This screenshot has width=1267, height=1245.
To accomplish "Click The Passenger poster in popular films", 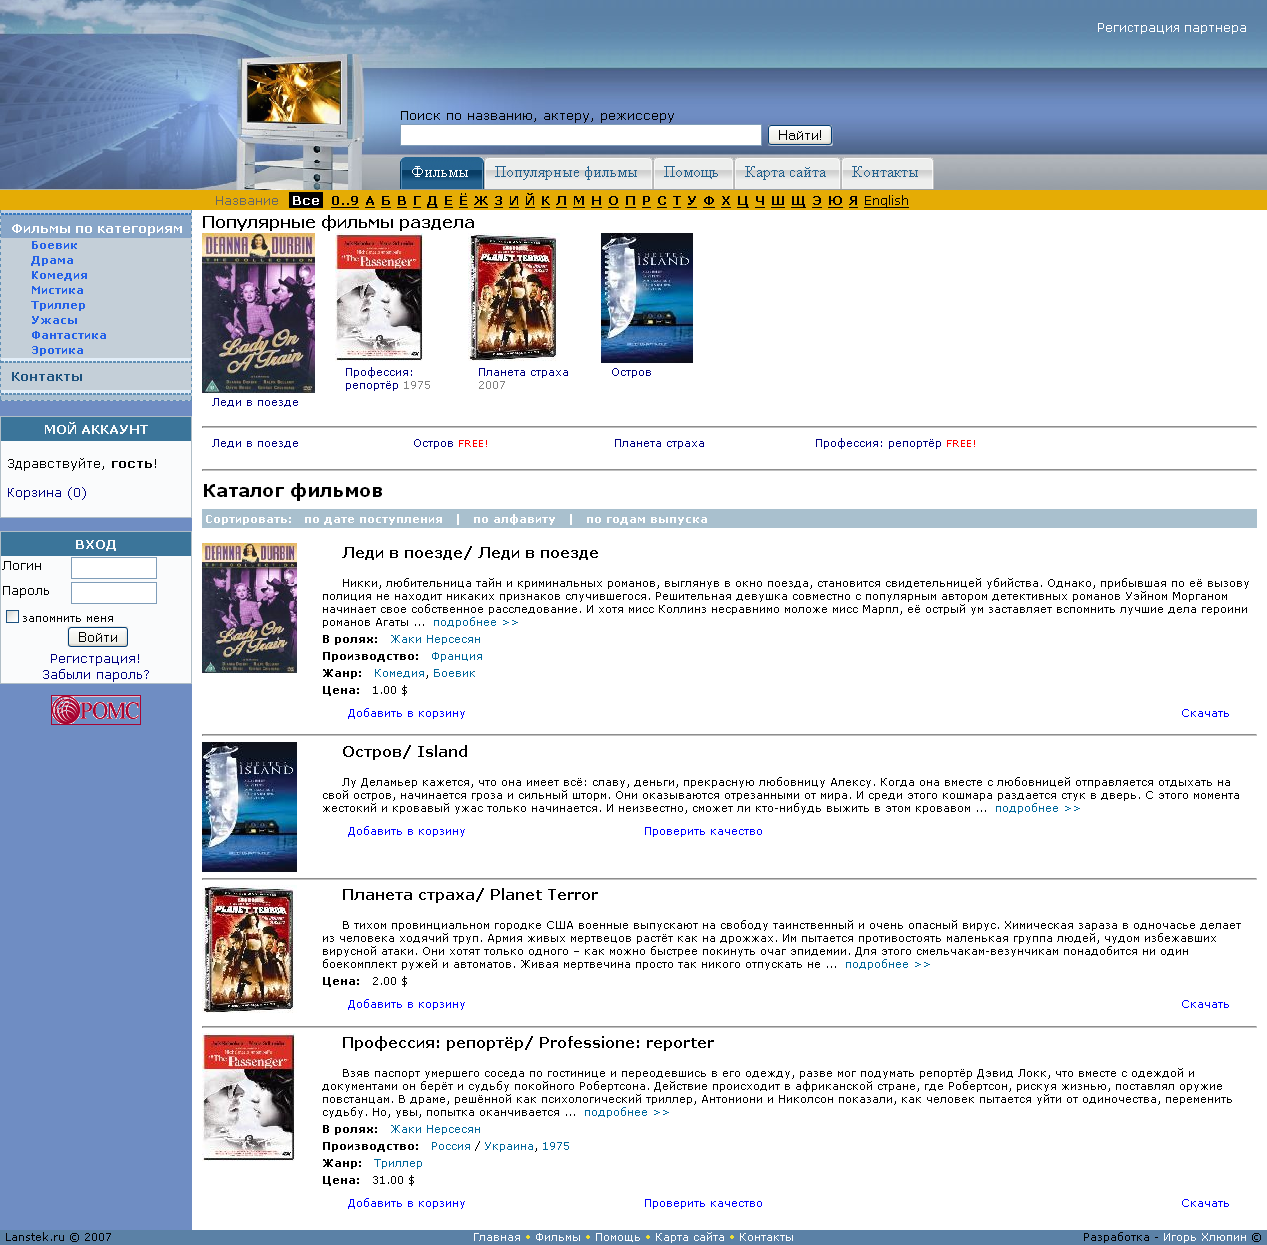I will coord(379,297).
